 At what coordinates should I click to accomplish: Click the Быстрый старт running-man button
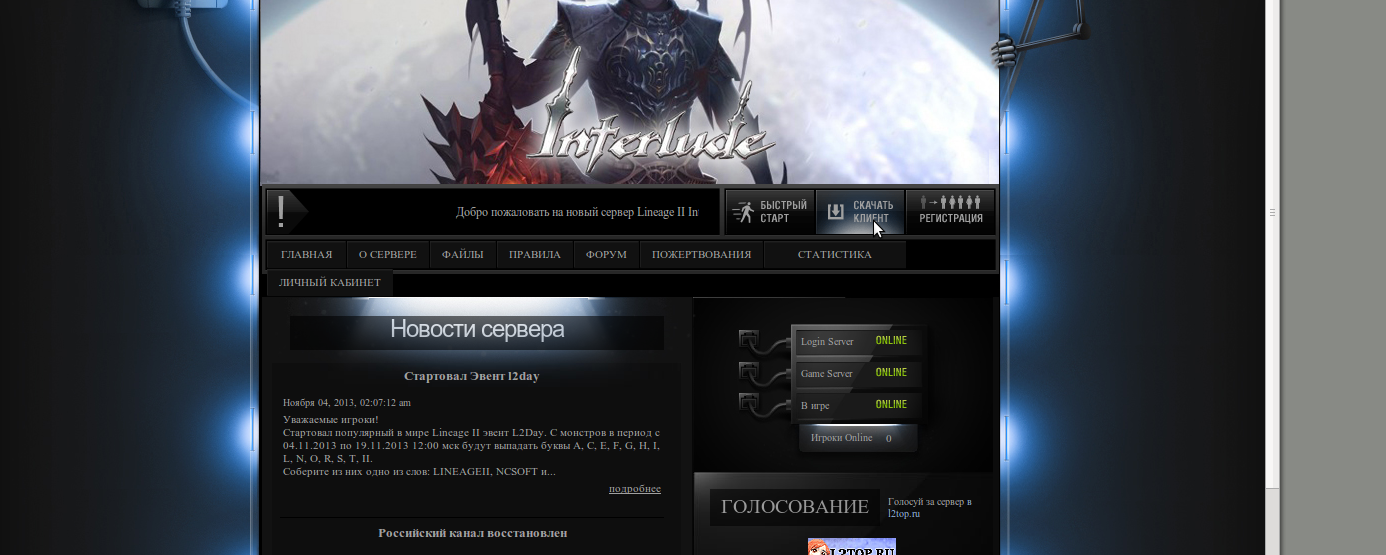point(769,212)
